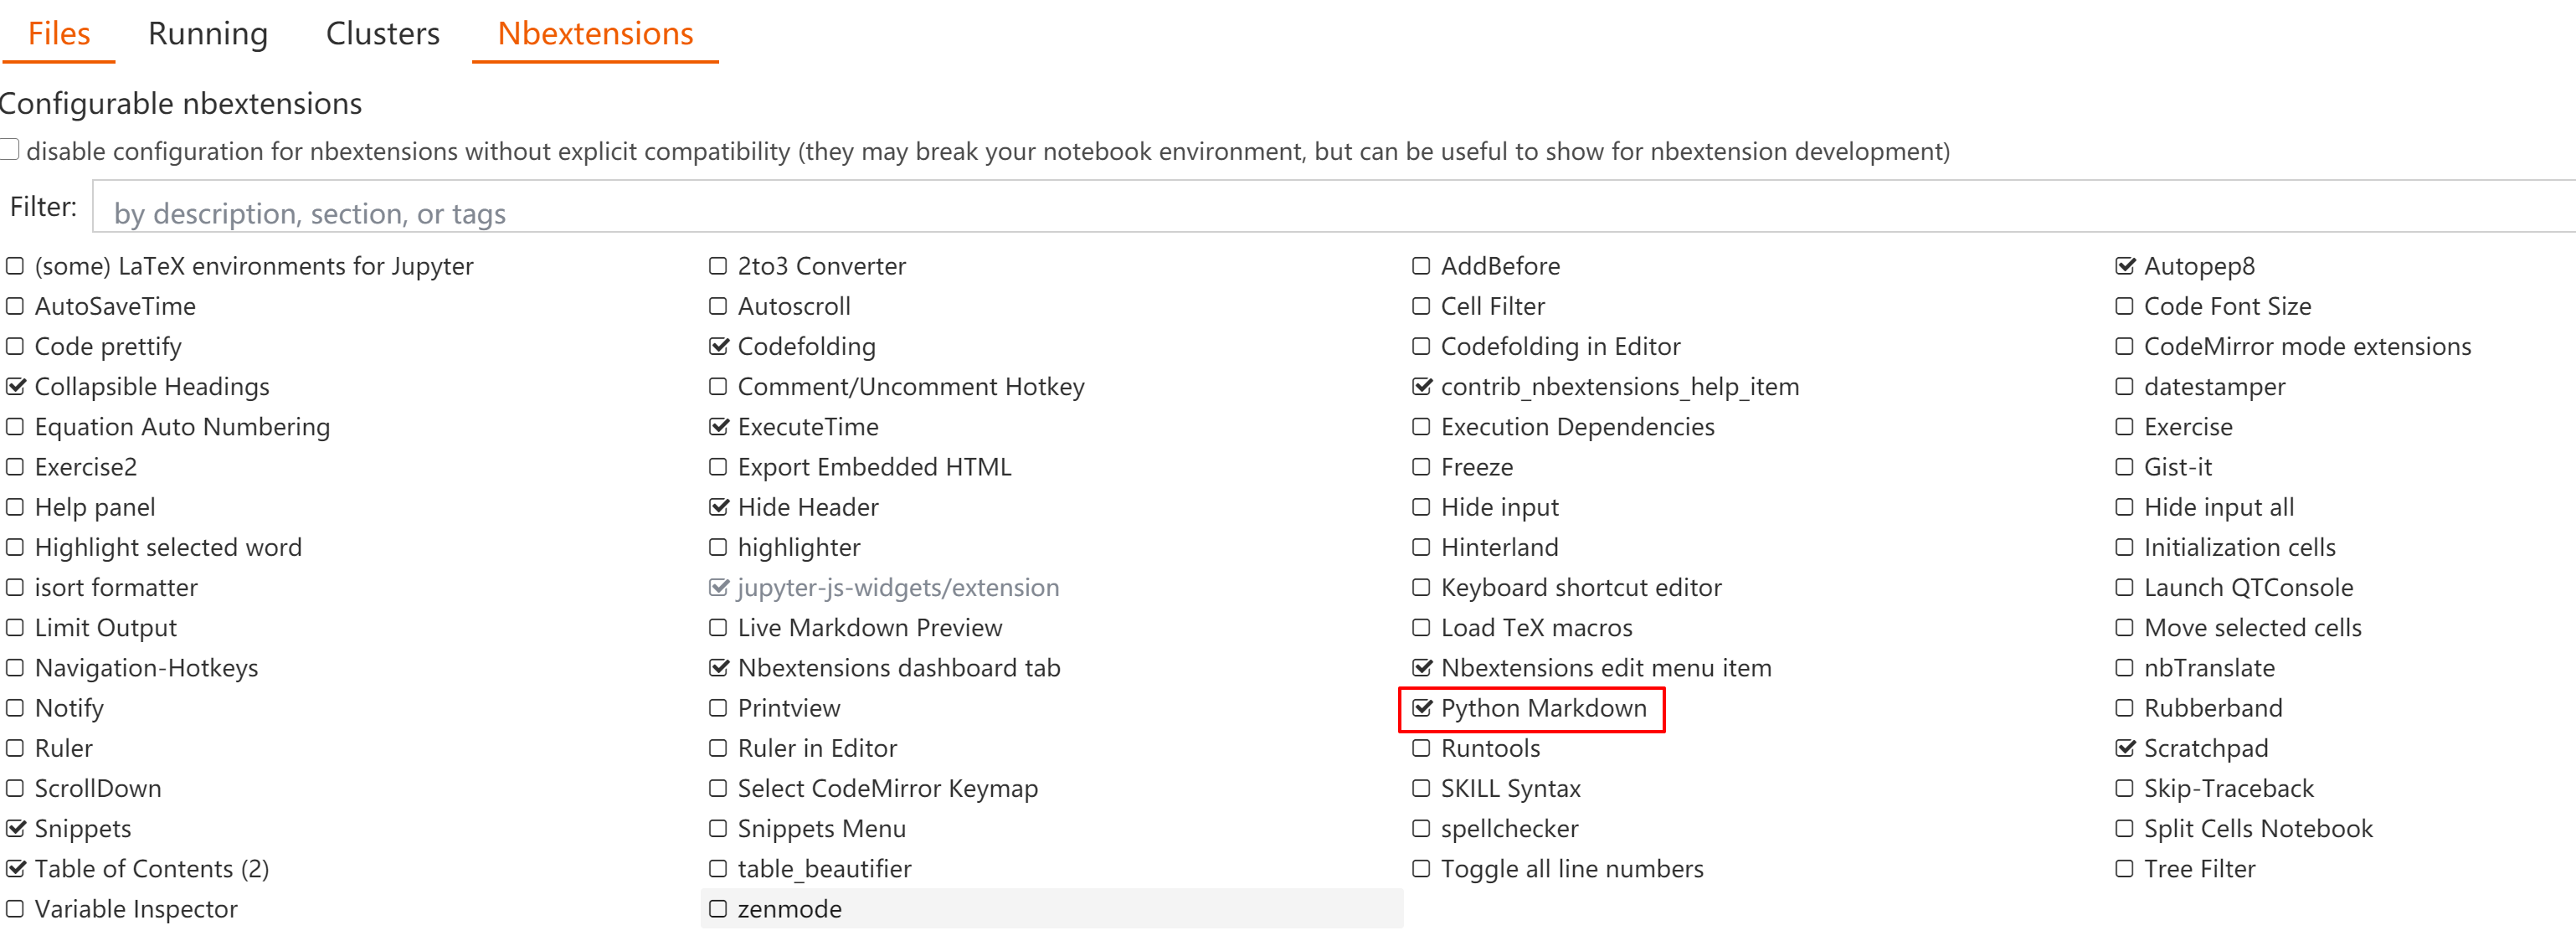Enable the Freeze extension
The width and height of the screenshot is (2576, 951).
pyautogui.click(x=1422, y=466)
